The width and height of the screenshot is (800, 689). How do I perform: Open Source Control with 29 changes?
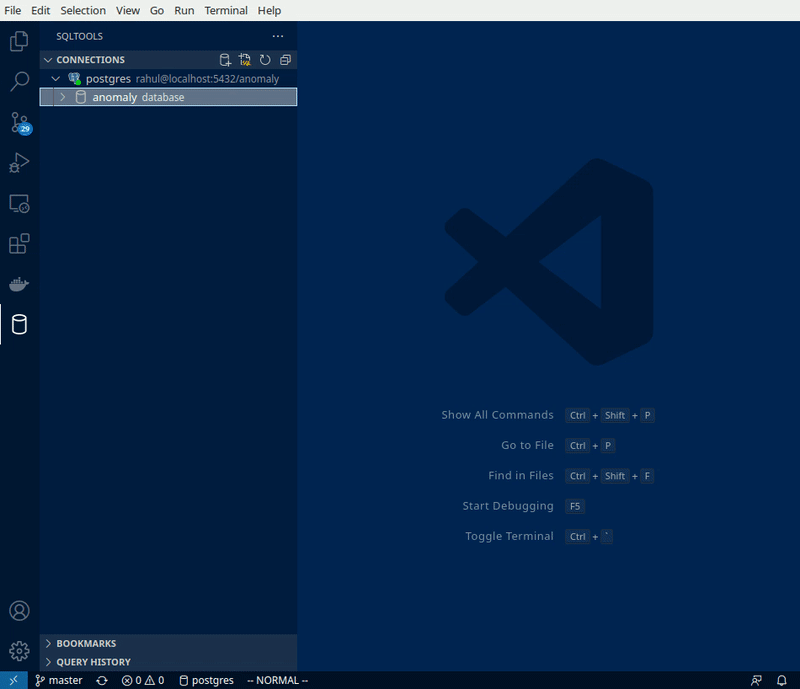19,123
